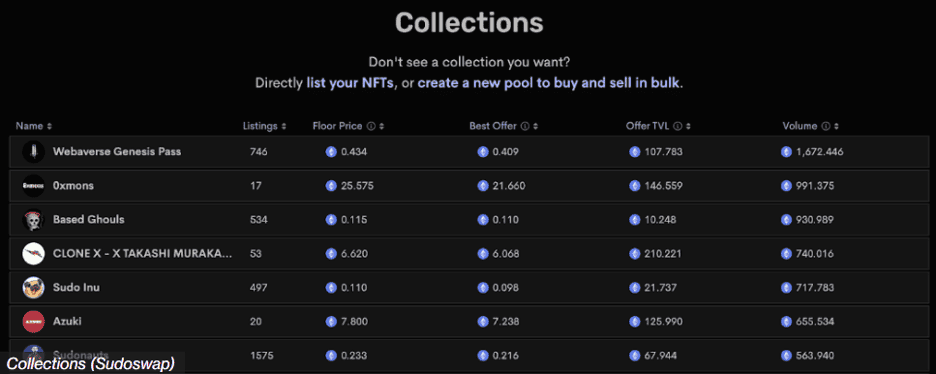Select listings count 17

pyautogui.click(x=255, y=186)
